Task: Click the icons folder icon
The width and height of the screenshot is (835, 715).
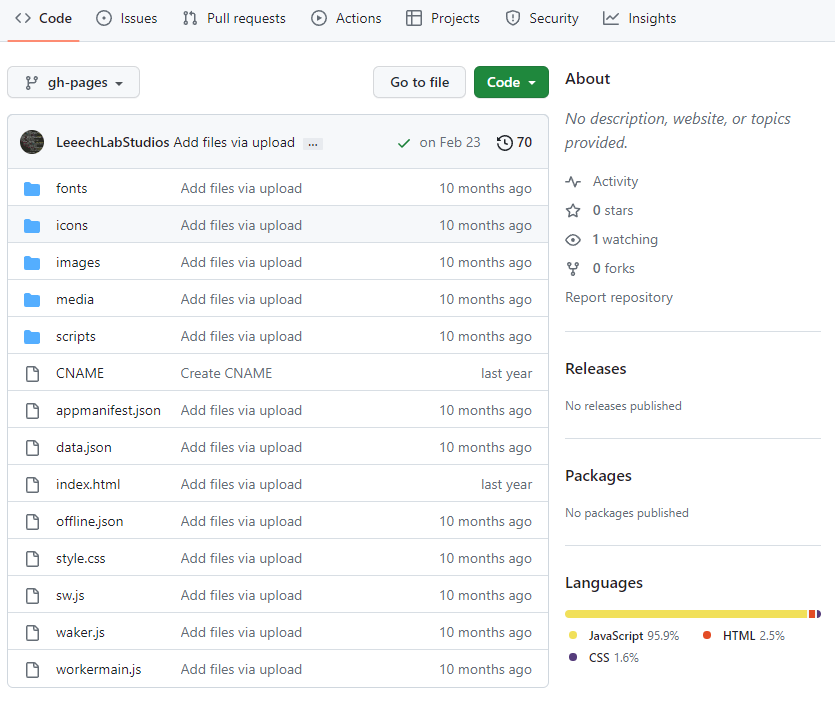Action: tap(32, 226)
